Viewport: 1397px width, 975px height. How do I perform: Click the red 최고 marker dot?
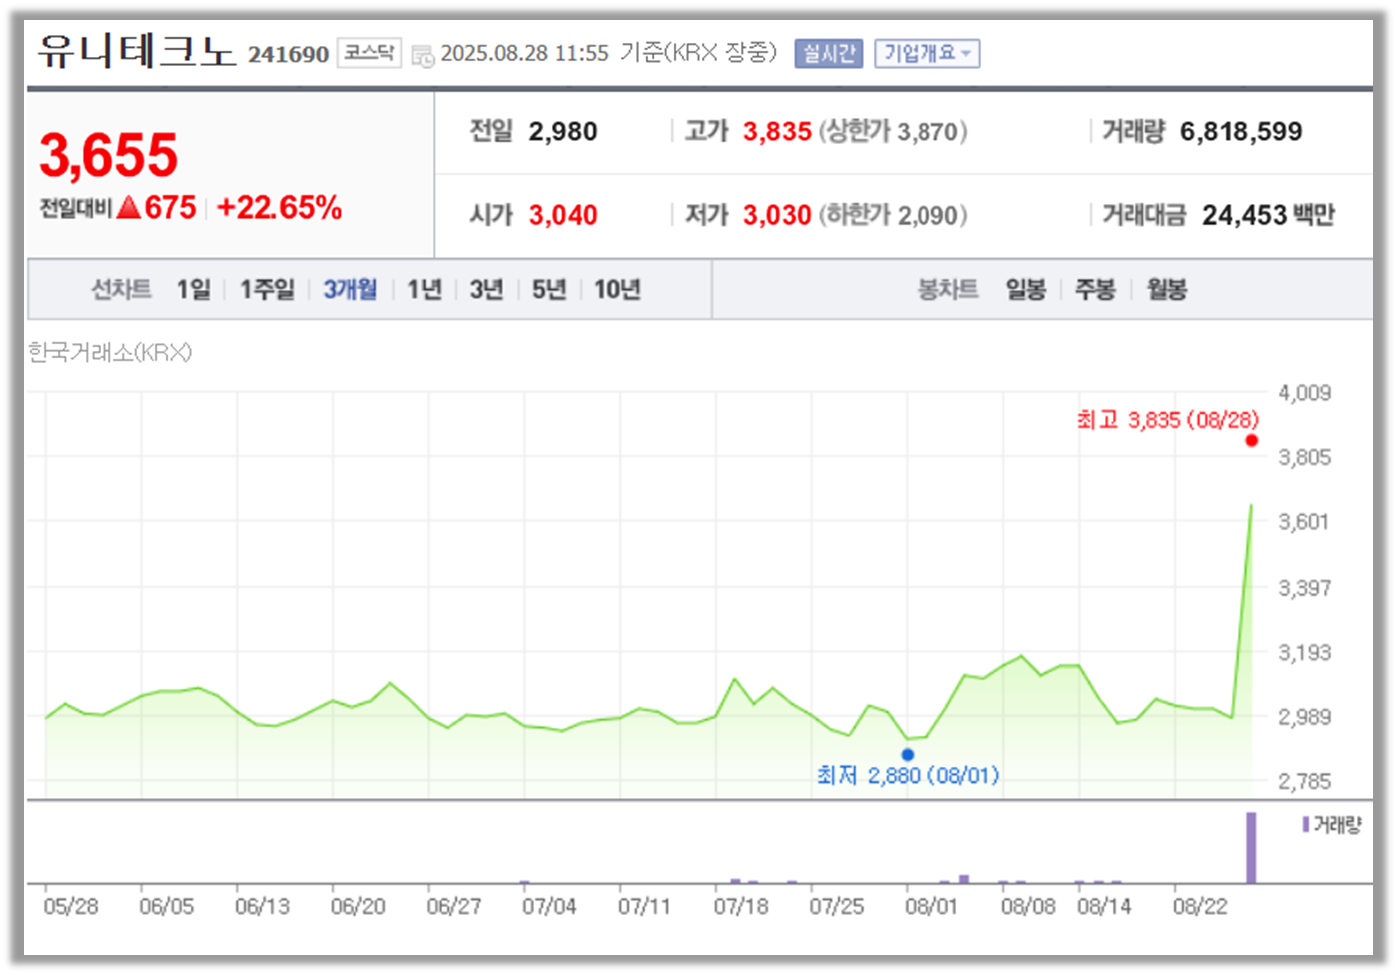click(x=1251, y=441)
